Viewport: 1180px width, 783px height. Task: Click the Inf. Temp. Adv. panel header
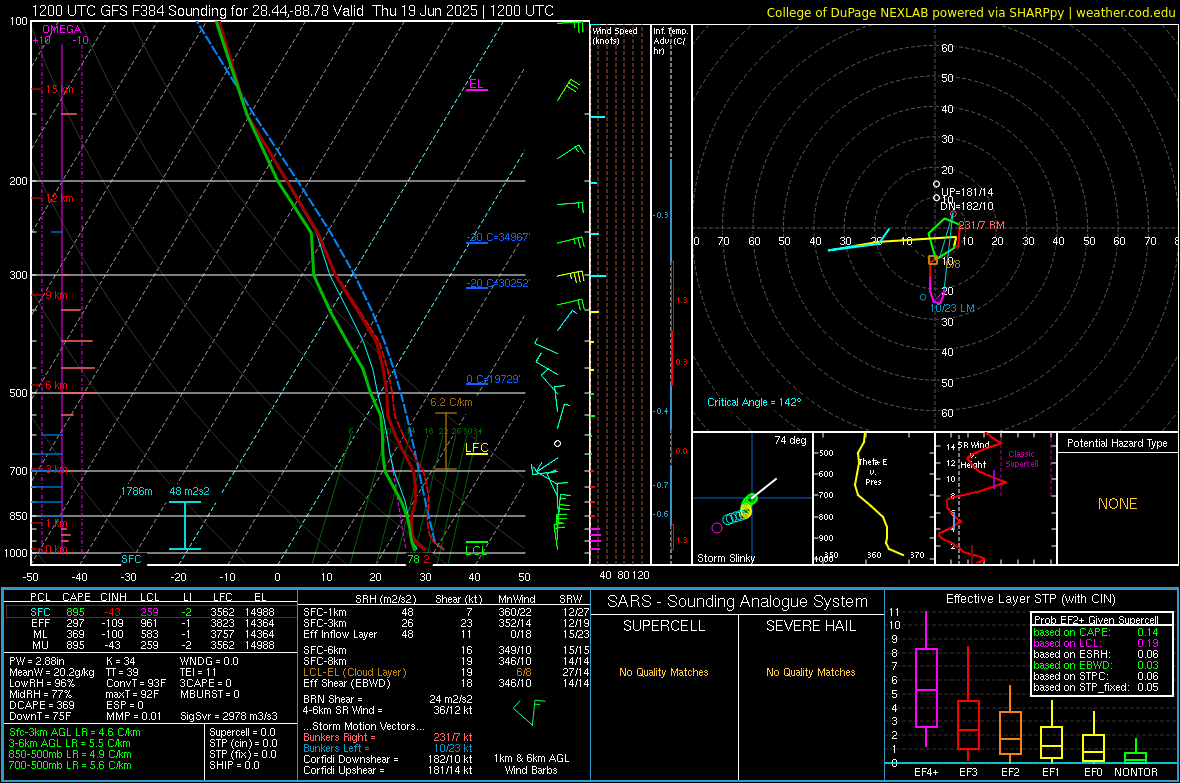(x=671, y=41)
